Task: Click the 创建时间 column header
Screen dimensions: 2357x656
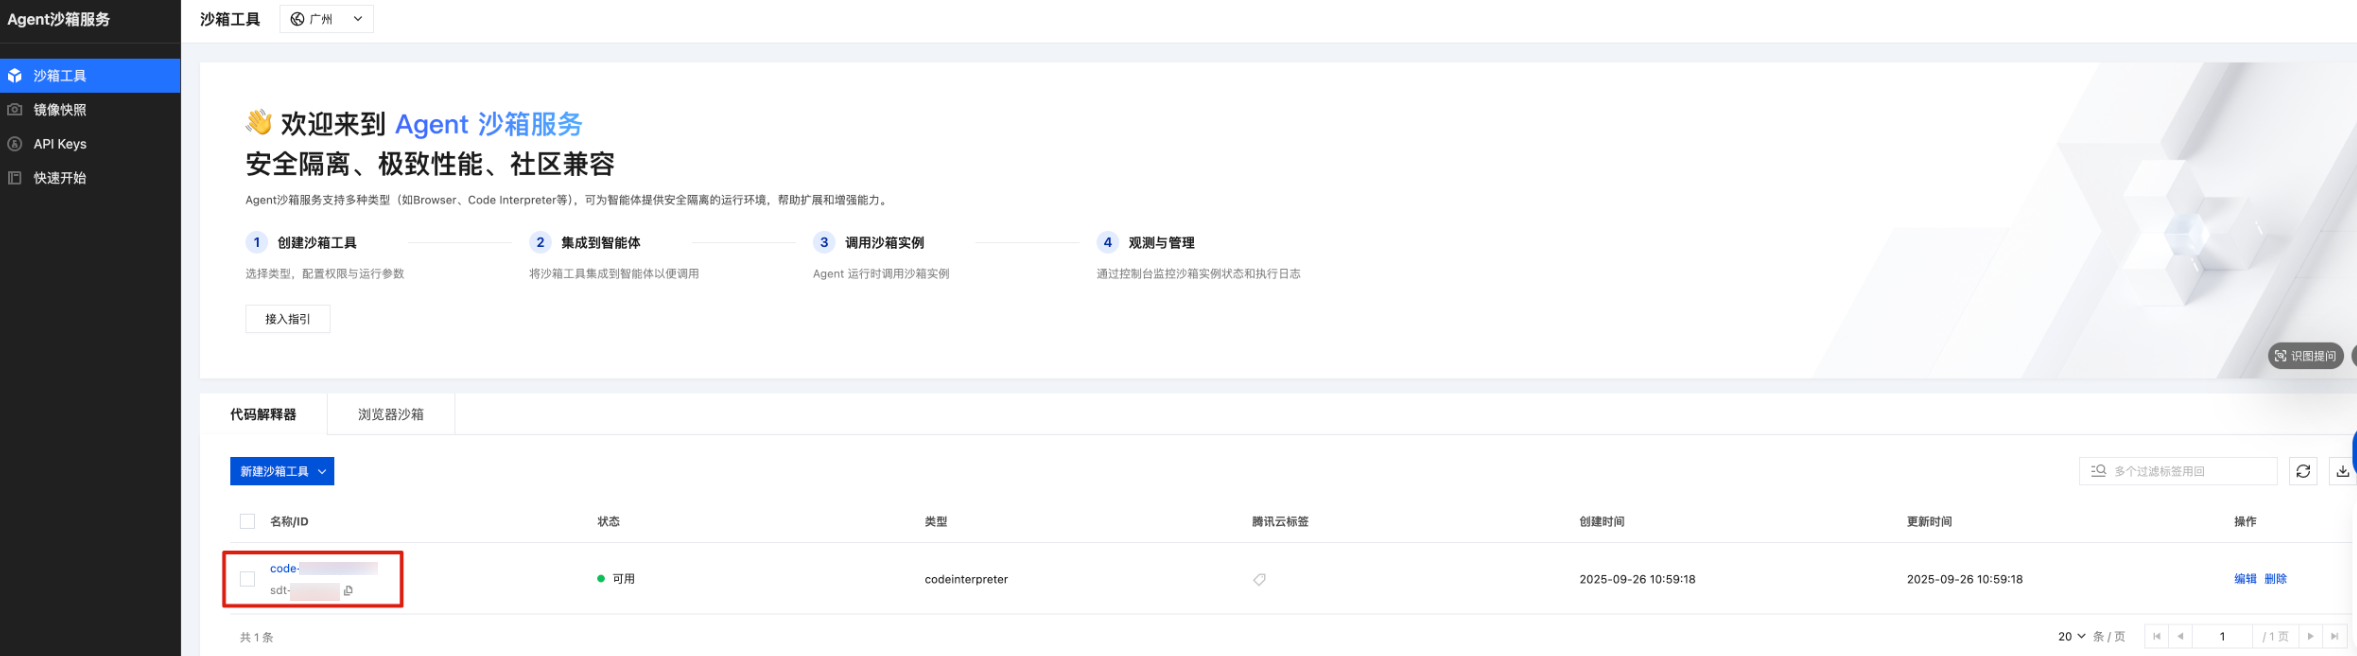Action: pyautogui.click(x=1602, y=521)
